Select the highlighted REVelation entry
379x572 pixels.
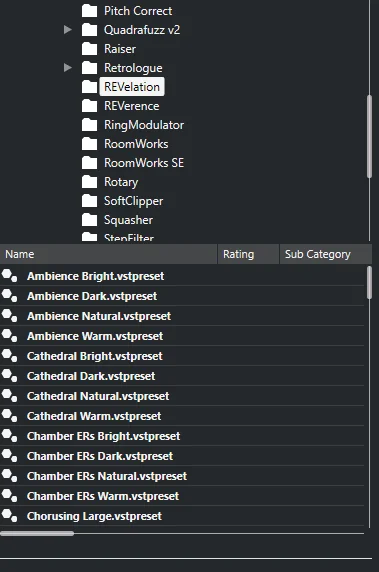pos(132,87)
